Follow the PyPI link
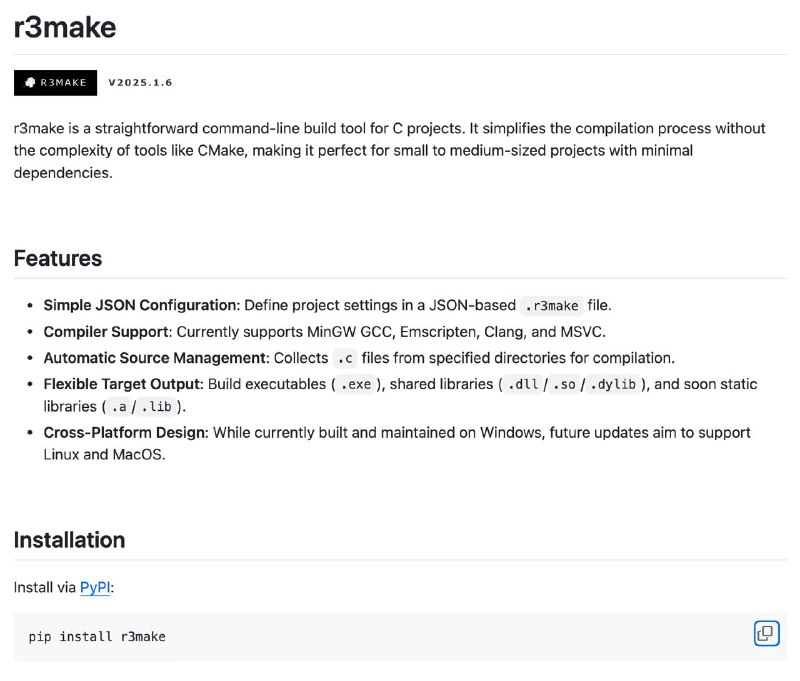This screenshot has height=681, width=800. (x=95, y=588)
